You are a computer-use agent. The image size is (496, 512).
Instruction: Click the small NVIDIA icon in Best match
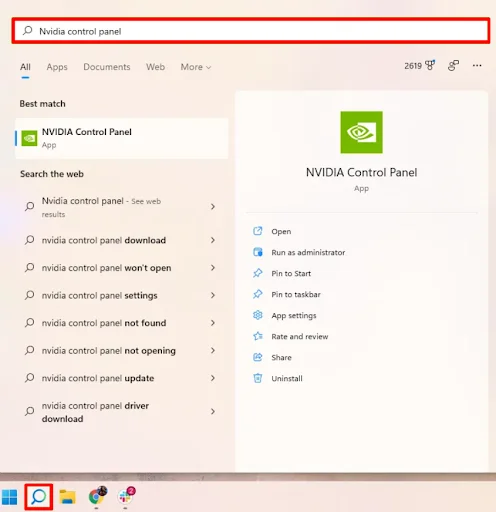click(x=29, y=138)
